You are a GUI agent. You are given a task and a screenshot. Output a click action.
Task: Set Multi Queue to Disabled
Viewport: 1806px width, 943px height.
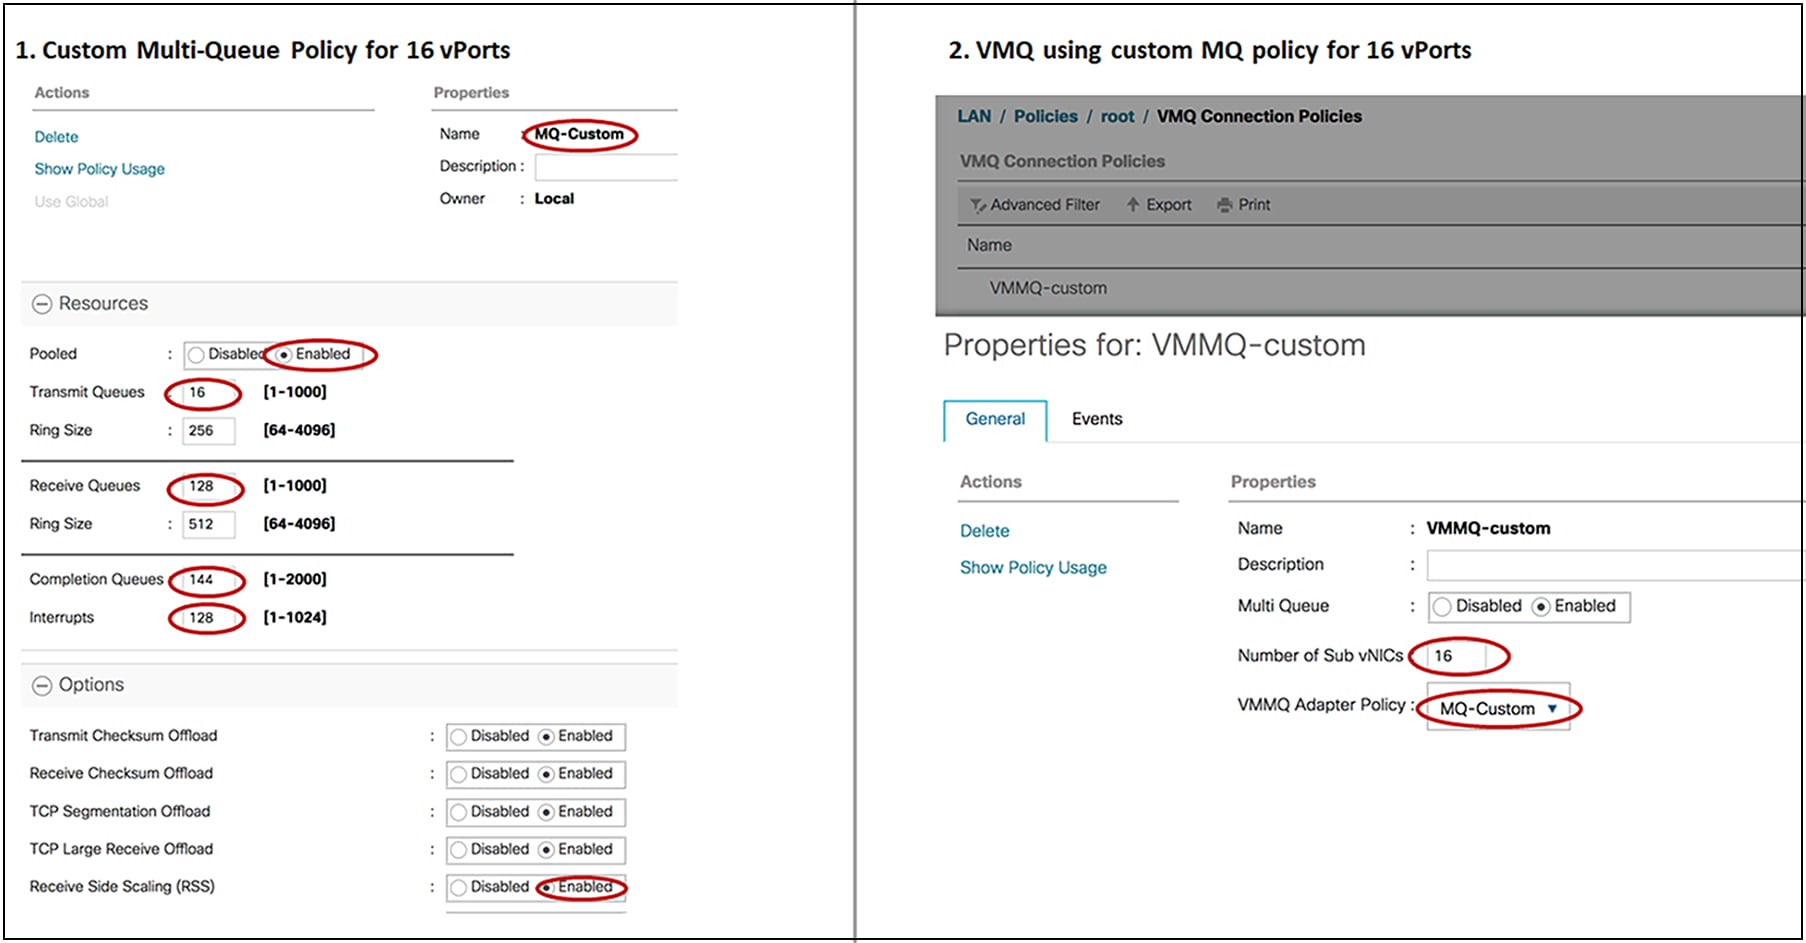[1442, 607]
